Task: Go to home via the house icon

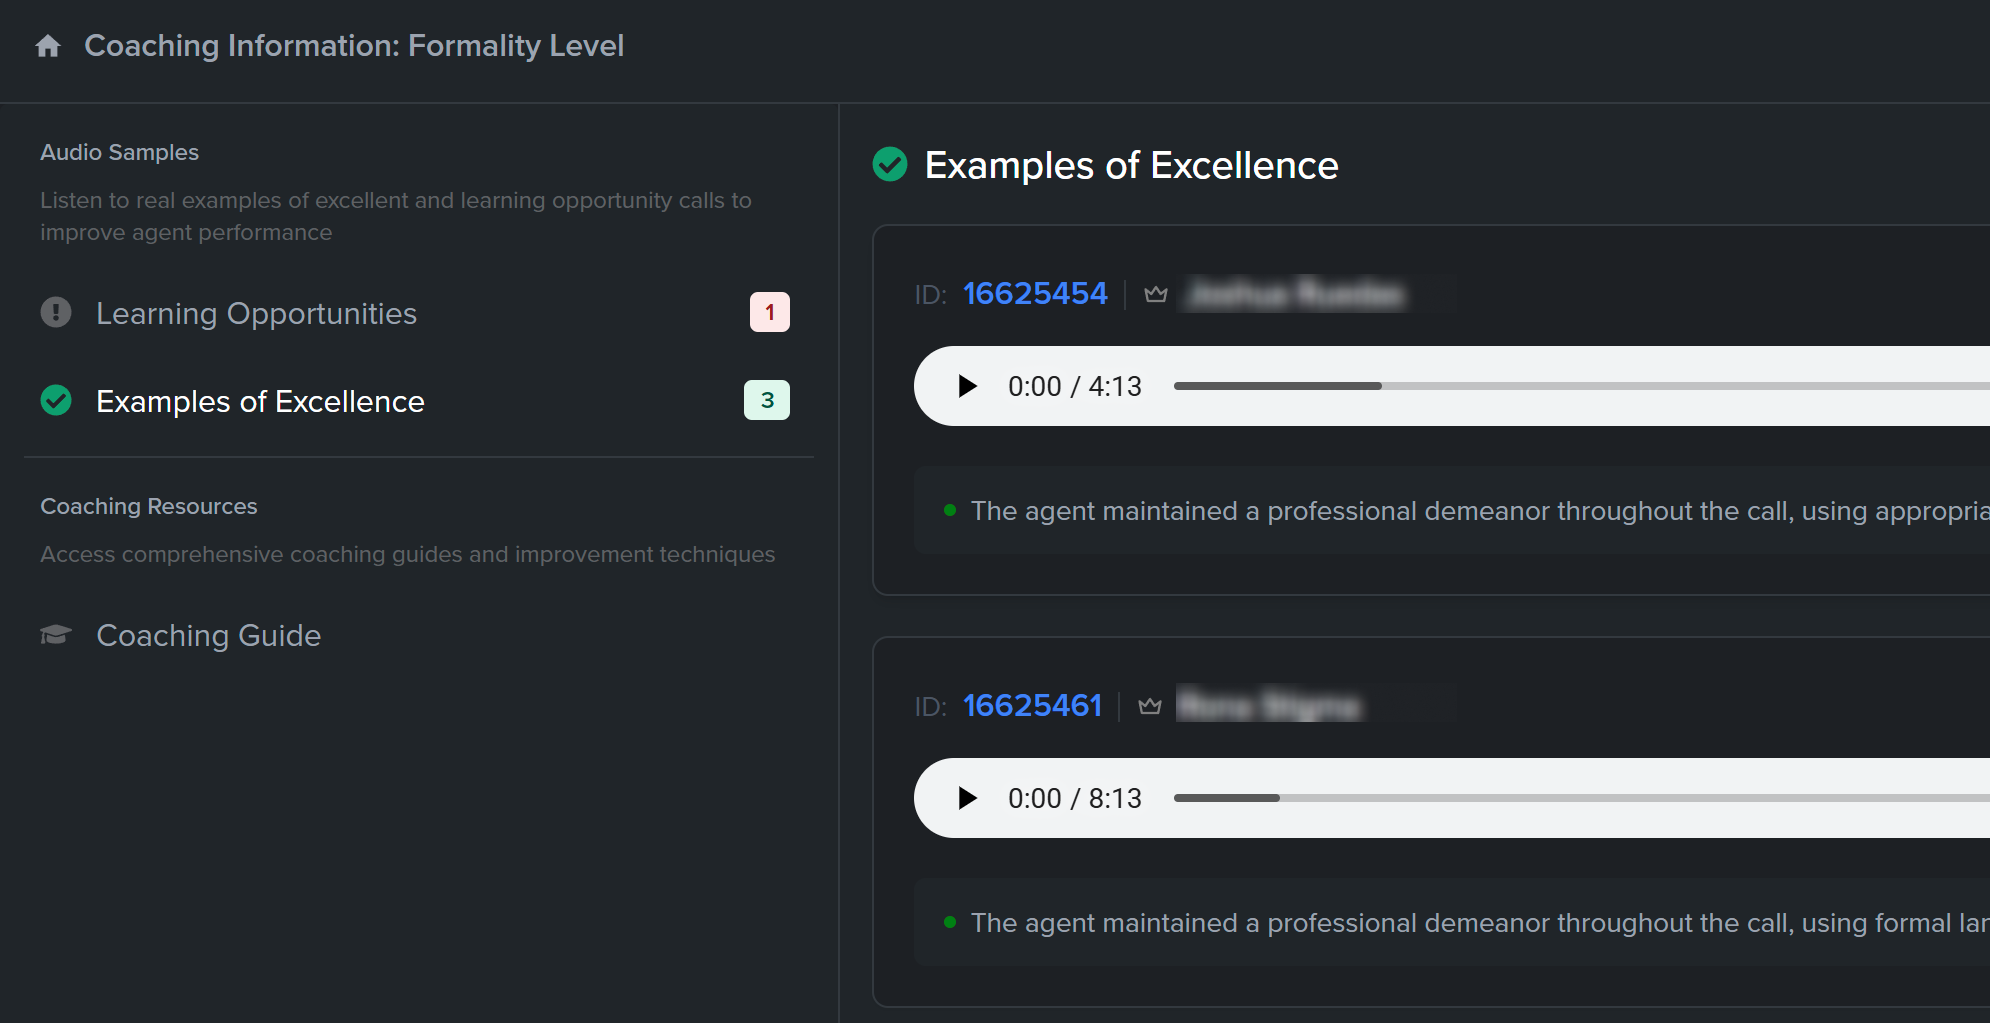Action: 48,46
